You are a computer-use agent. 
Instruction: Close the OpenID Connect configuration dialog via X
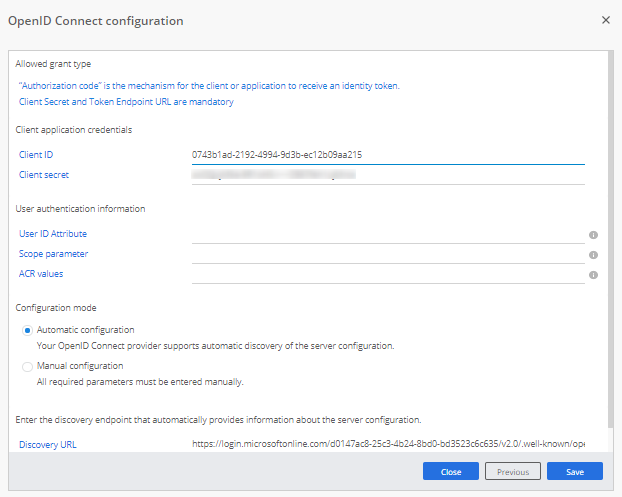click(x=605, y=20)
